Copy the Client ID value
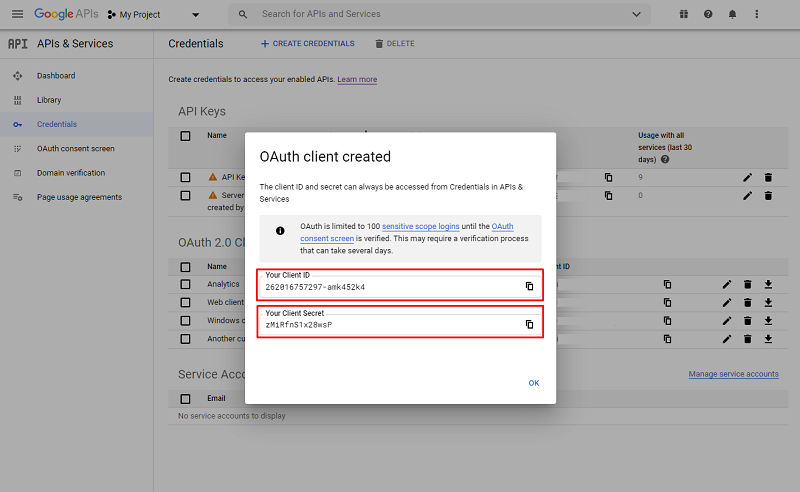 coord(530,286)
